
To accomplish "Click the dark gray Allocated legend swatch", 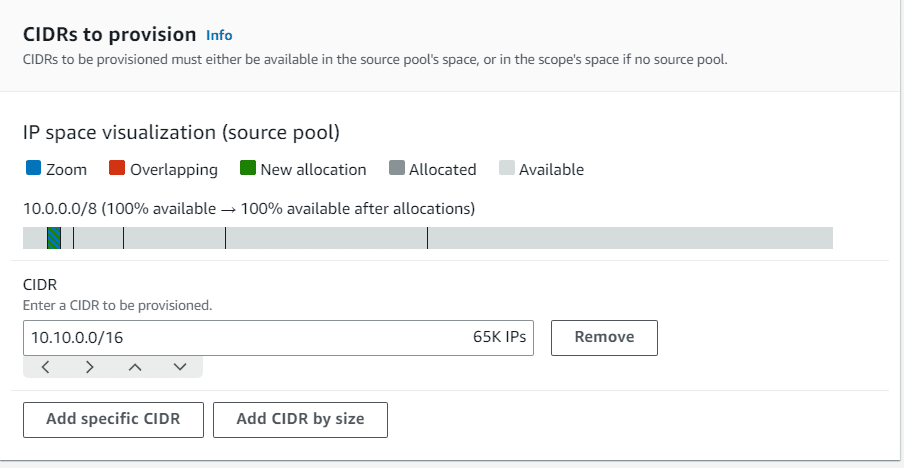I will 397,168.
